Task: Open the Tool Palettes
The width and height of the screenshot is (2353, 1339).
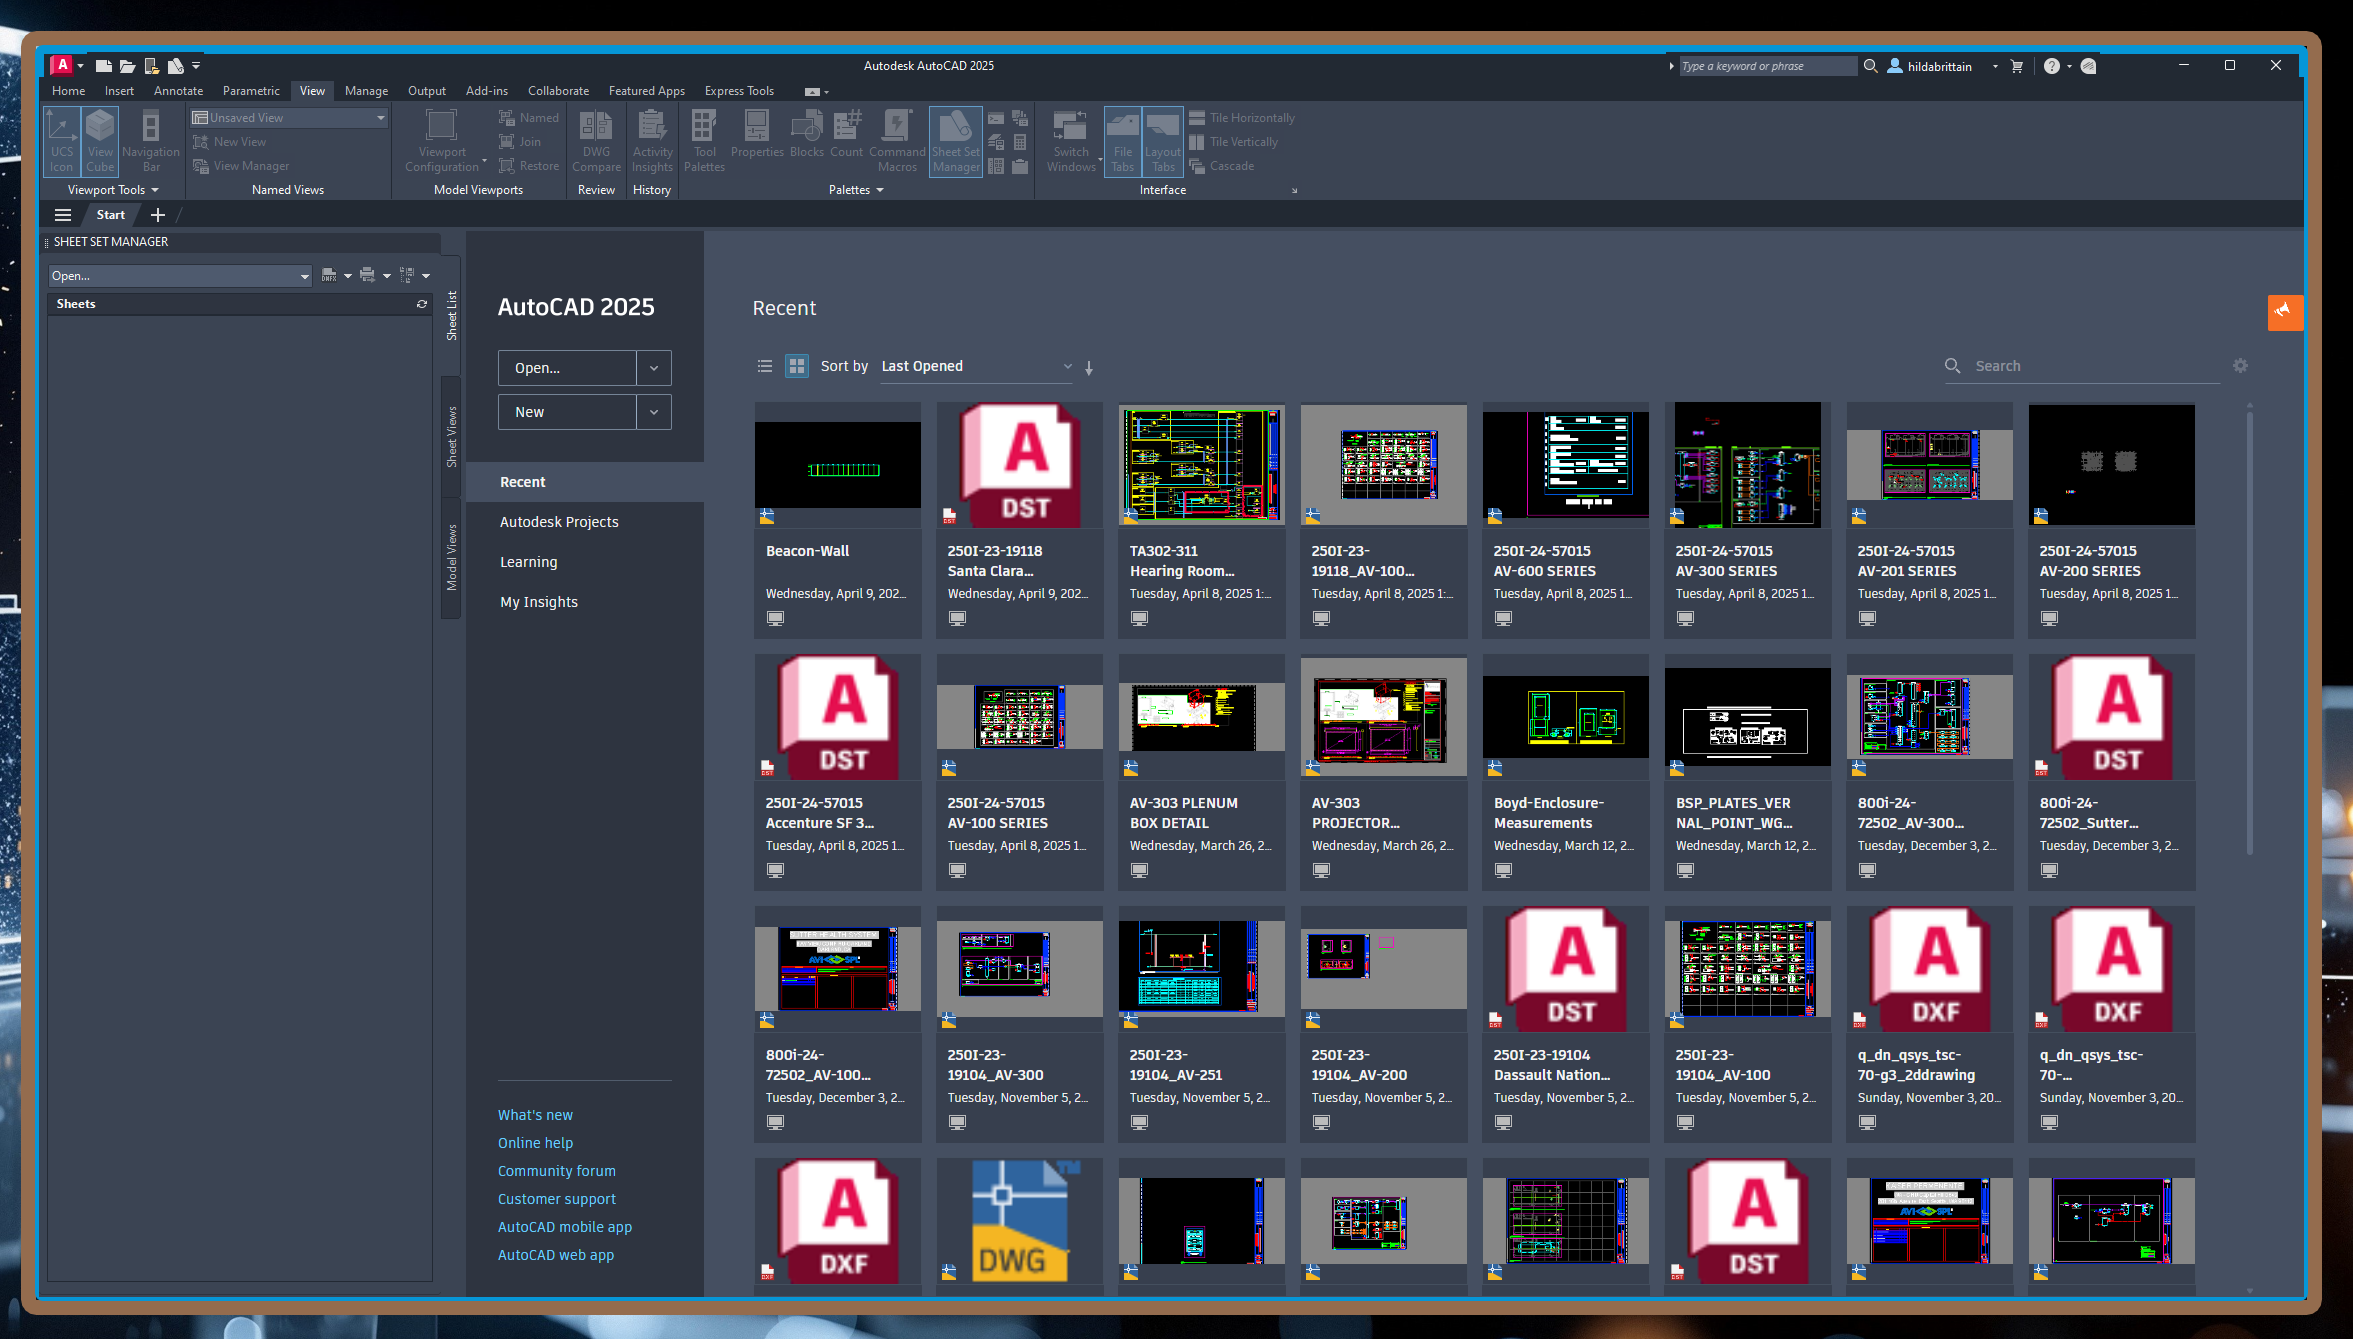Action: 704,141
